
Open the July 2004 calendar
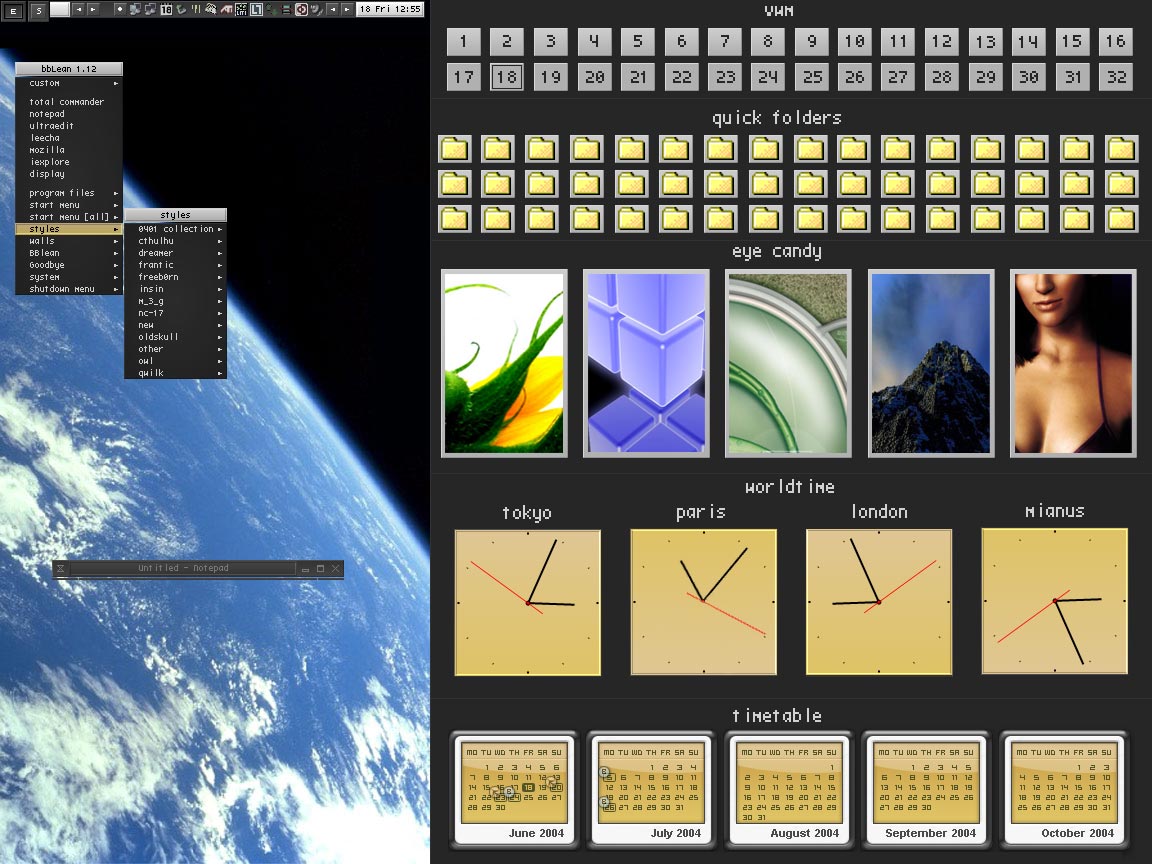(651, 790)
